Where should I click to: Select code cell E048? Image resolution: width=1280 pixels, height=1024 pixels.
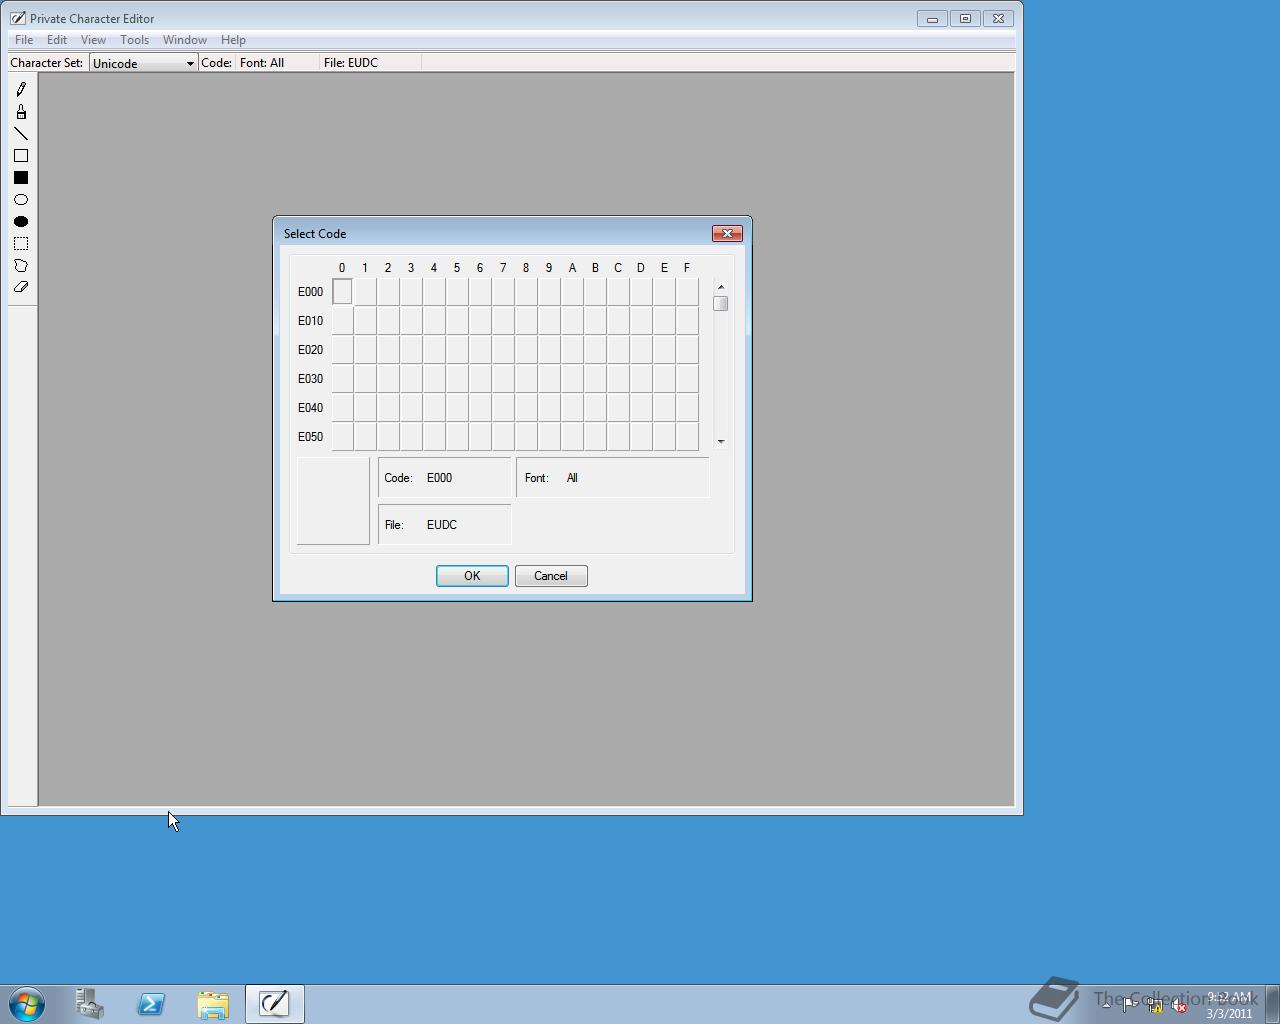coord(526,408)
